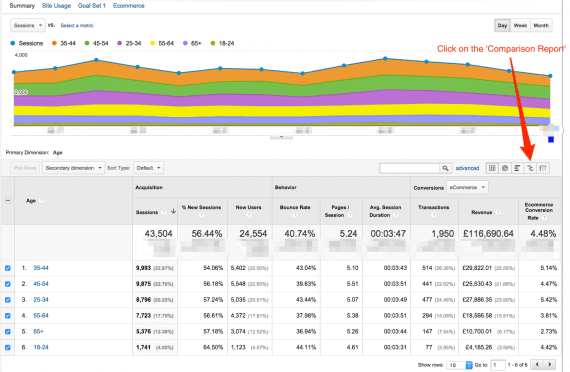Screen dimensions: 570x372
Task: Sort by the % New Sessions header
Action: pos(201,207)
